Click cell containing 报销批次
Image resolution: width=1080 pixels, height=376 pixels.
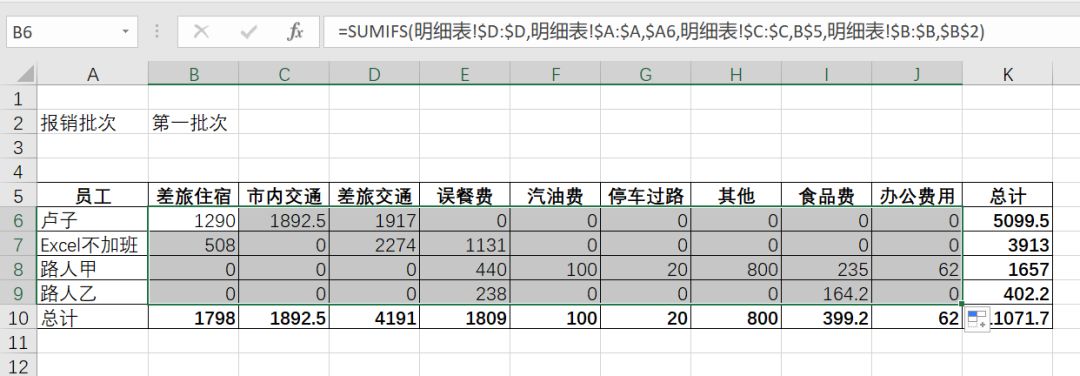pyautogui.click(x=92, y=123)
